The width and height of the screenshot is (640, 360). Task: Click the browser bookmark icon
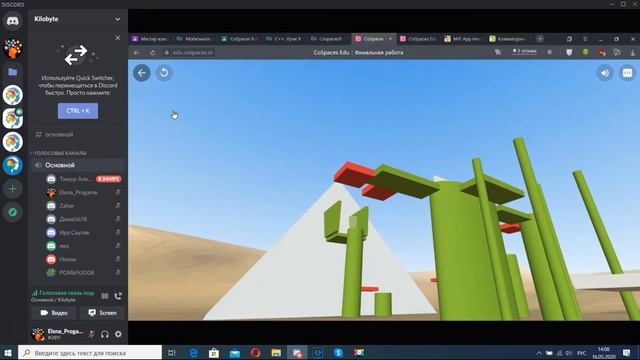point(550,53)
